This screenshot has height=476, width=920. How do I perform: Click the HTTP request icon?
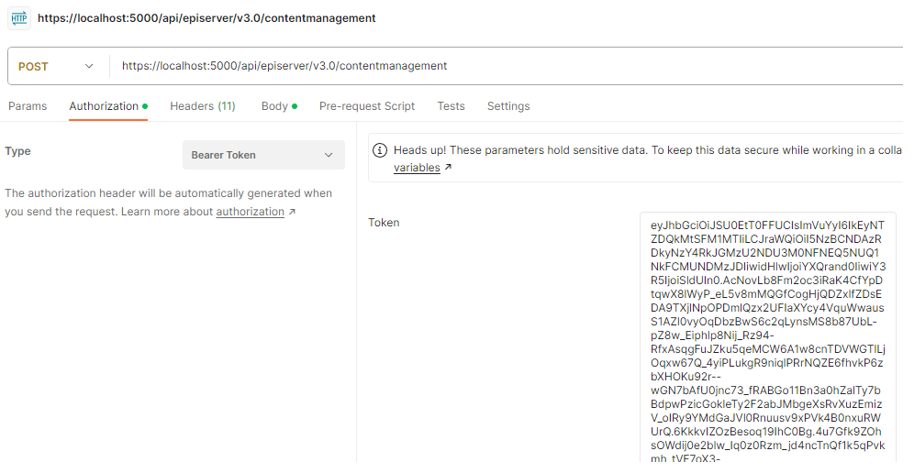(x=18, y=18)
